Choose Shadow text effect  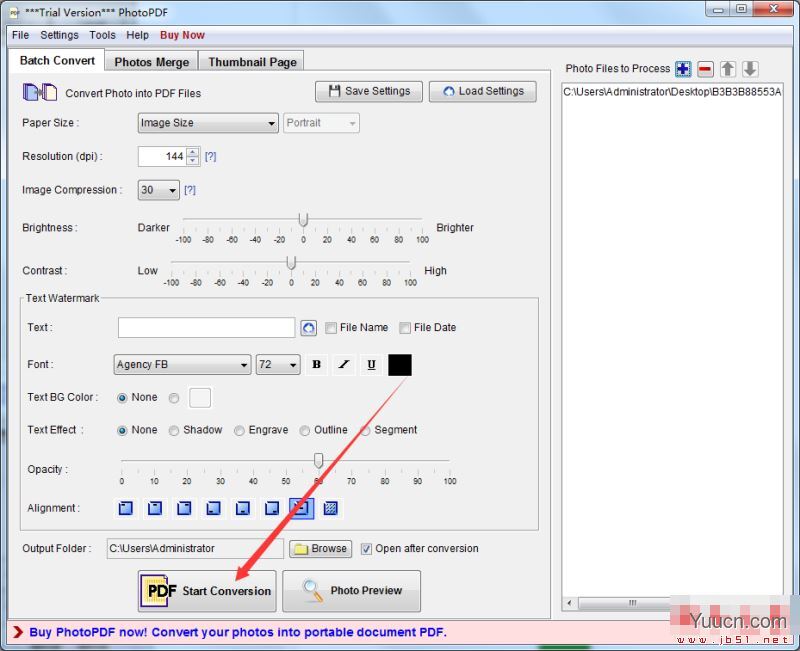[173, 431]
